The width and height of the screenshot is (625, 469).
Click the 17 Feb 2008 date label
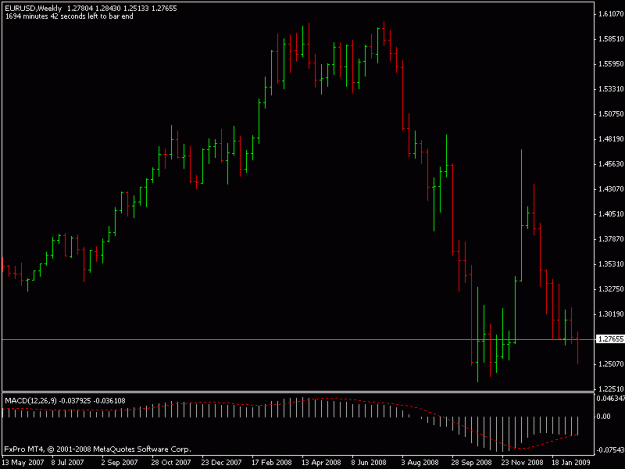[x=271, y=463]
